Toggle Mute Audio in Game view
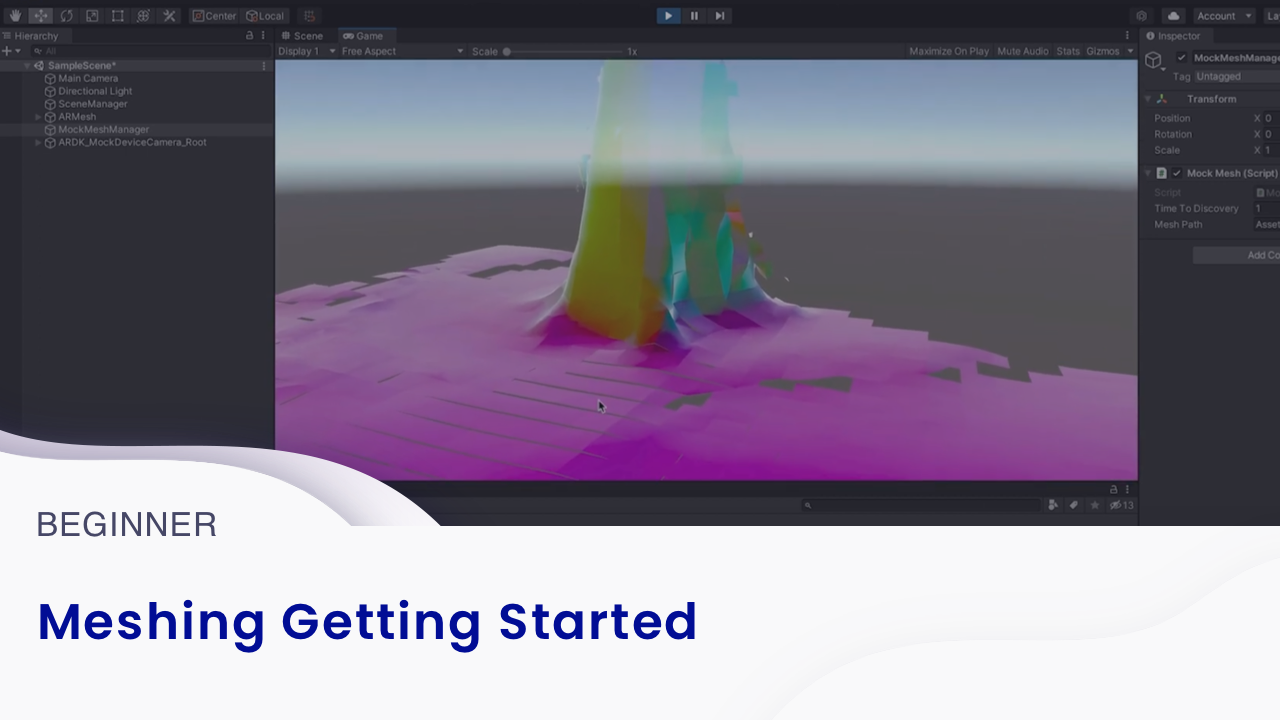Image resolution: width=1280 pixels, height=720 pixels. click(1022, 51)
